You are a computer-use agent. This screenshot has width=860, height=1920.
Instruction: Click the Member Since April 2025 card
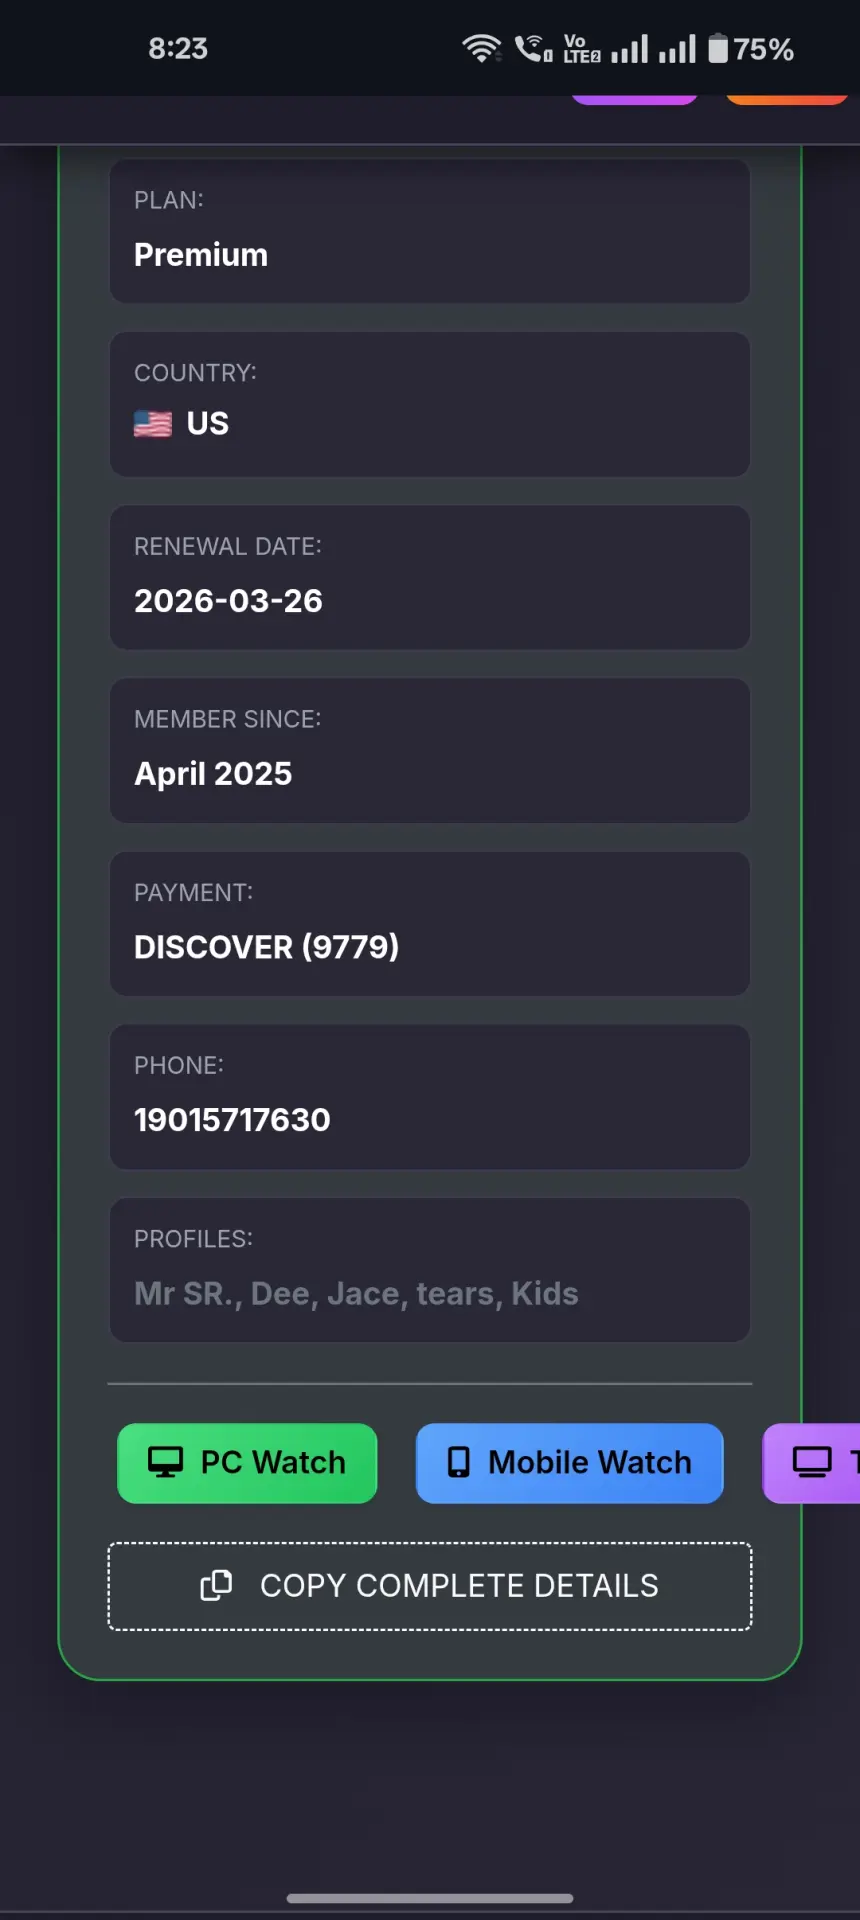pyautogui.click(x=430, y=750)
